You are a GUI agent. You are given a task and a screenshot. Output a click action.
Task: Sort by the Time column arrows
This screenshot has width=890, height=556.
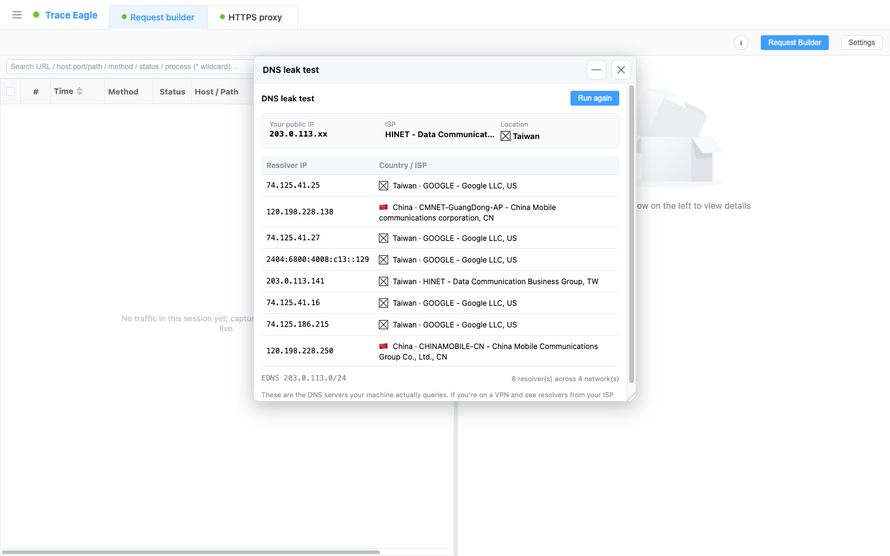tap(79, 91)
